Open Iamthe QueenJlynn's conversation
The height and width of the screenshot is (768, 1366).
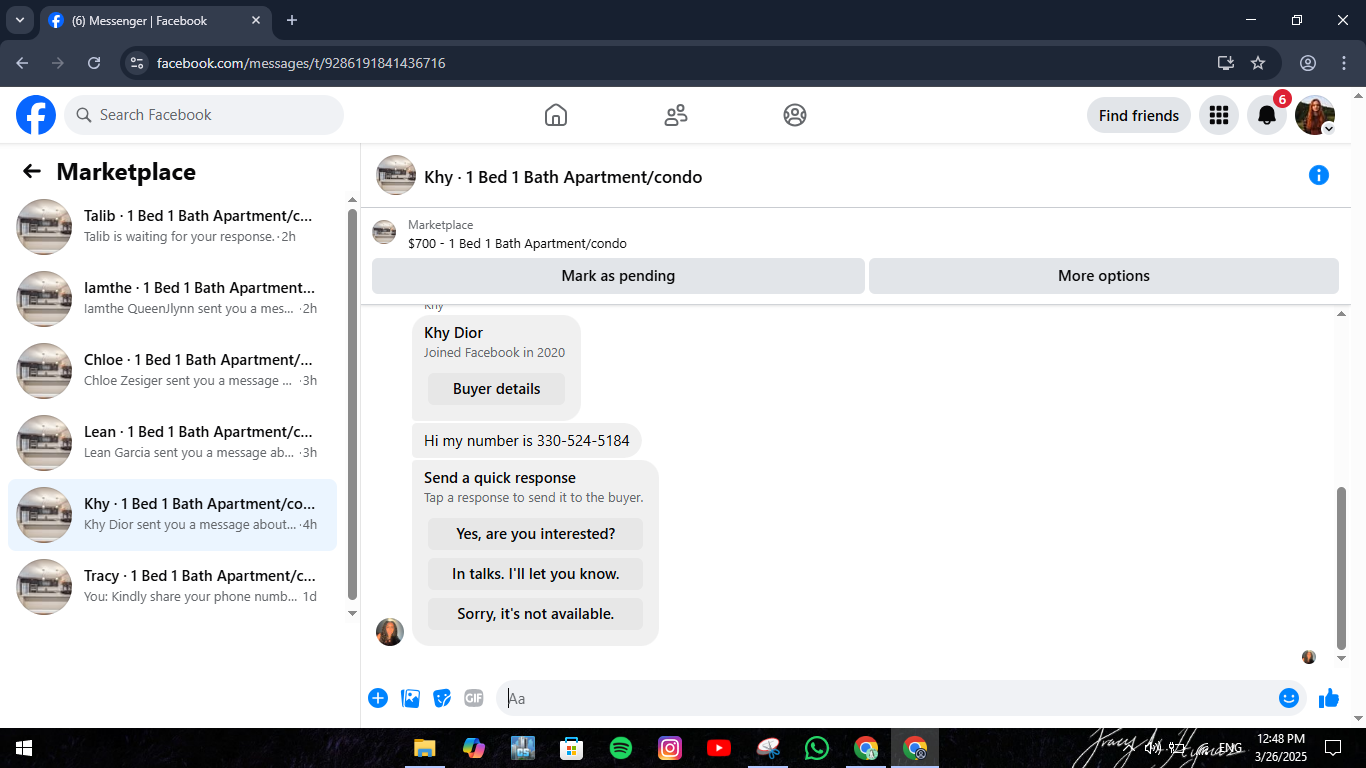click(x=172, y=299)
